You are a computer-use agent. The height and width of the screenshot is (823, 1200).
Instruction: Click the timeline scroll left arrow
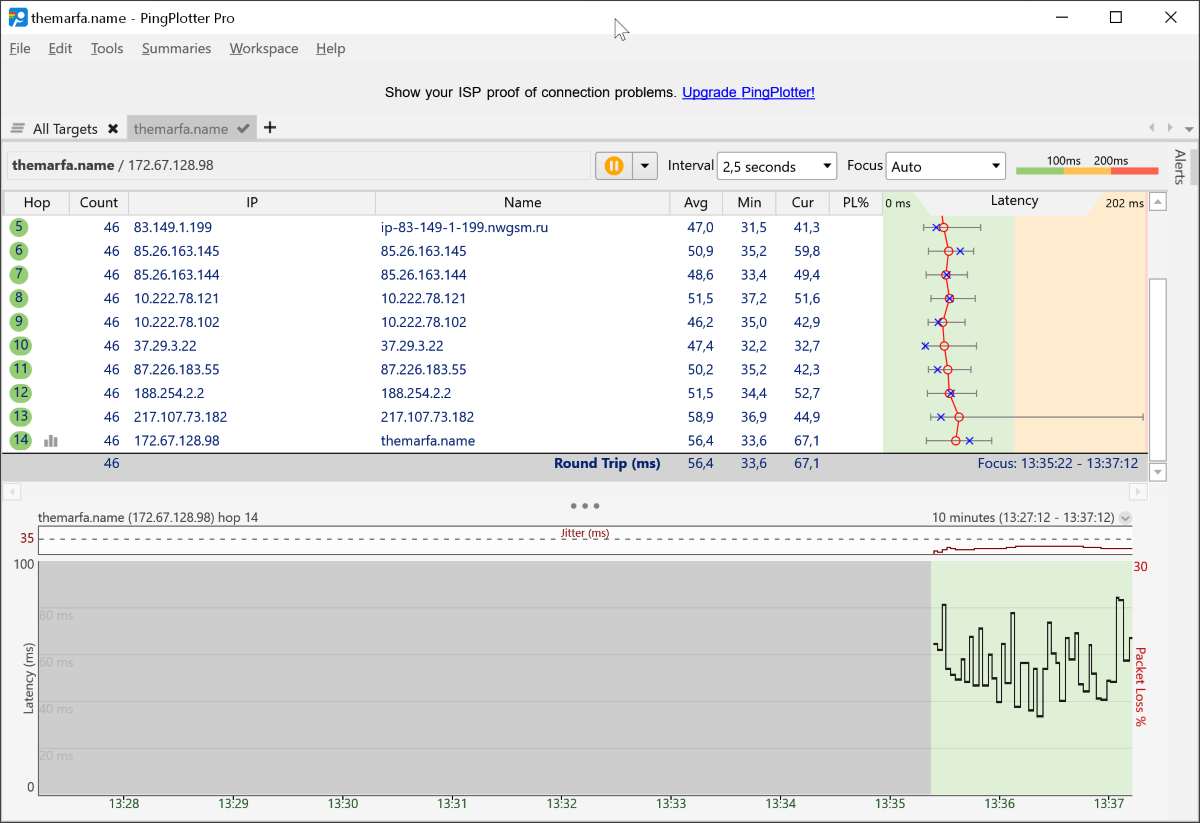12,492
